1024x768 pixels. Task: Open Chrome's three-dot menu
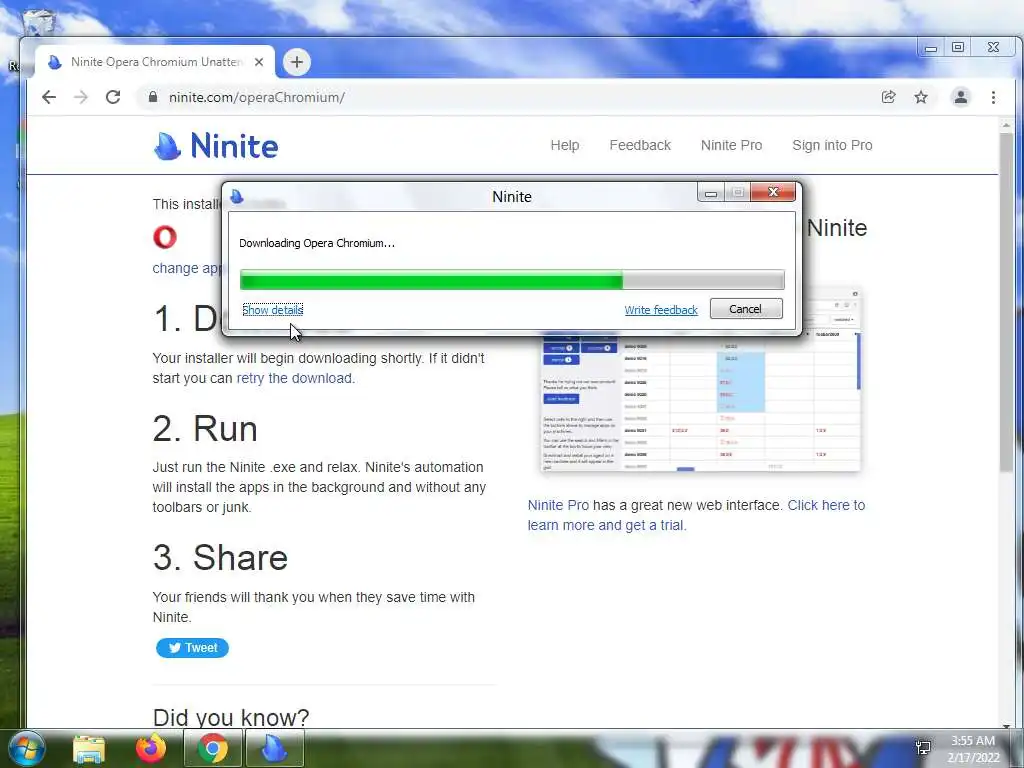tap(993, 97)
